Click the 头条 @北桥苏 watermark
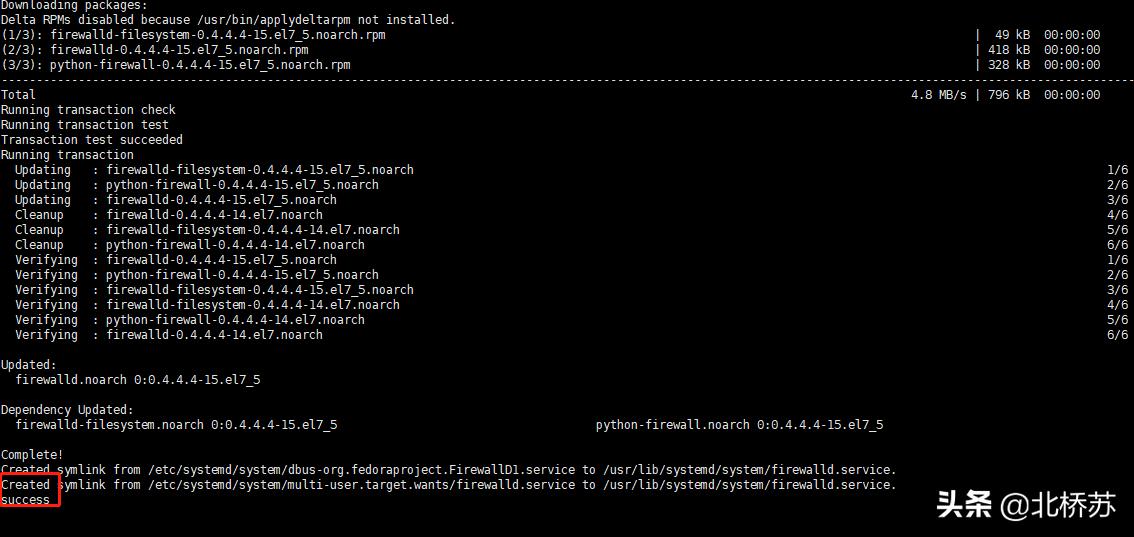The height and width of the screenshot is (537, 1134). [x=1025, y=505]
